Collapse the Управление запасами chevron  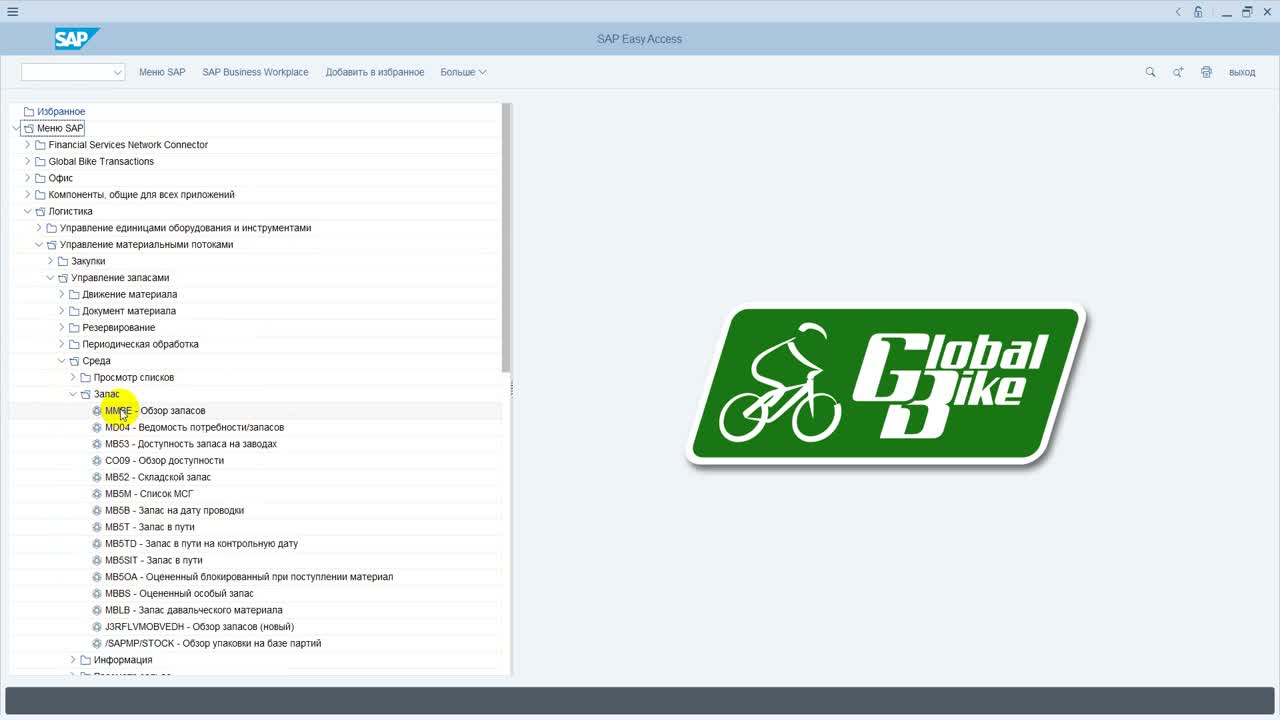(50, 278)
